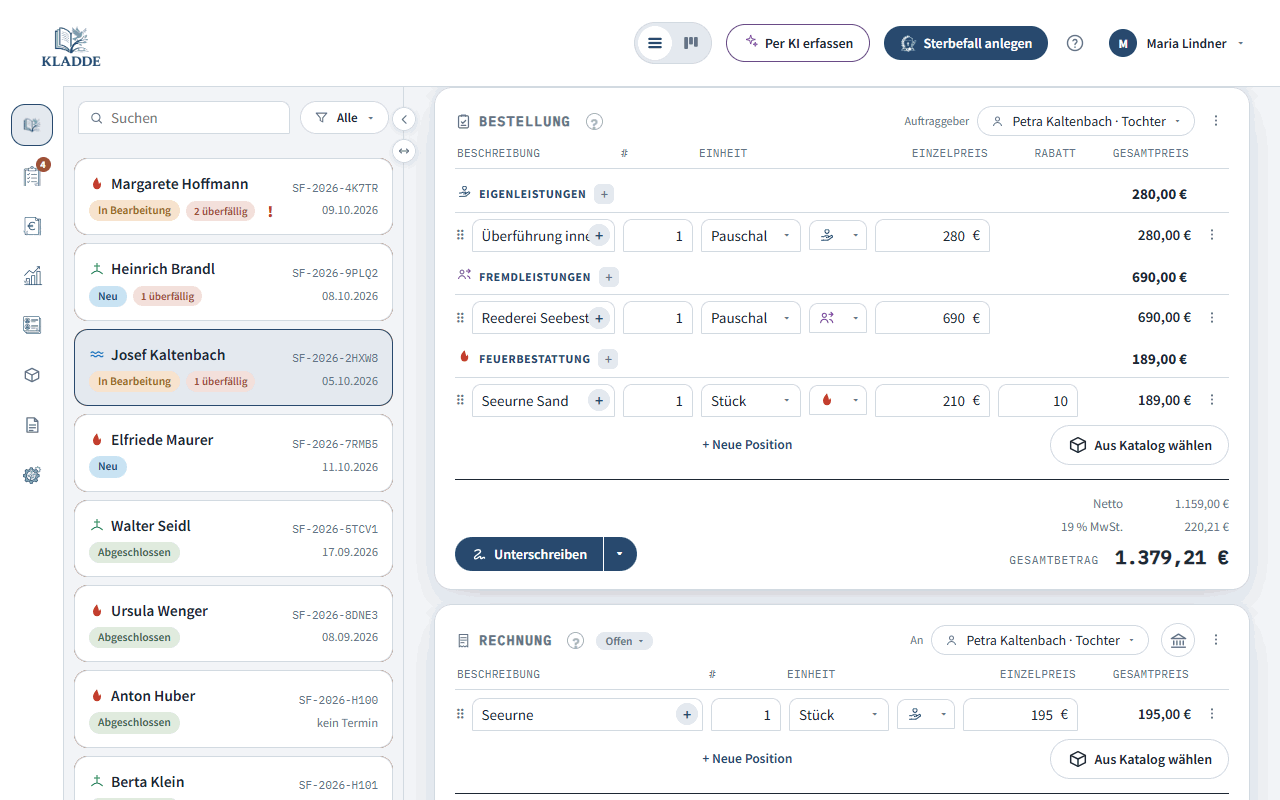This screenshot has width=1280, height=800.
Task: Click help icon next to Rechnung
Action: (x=575, y=641)
